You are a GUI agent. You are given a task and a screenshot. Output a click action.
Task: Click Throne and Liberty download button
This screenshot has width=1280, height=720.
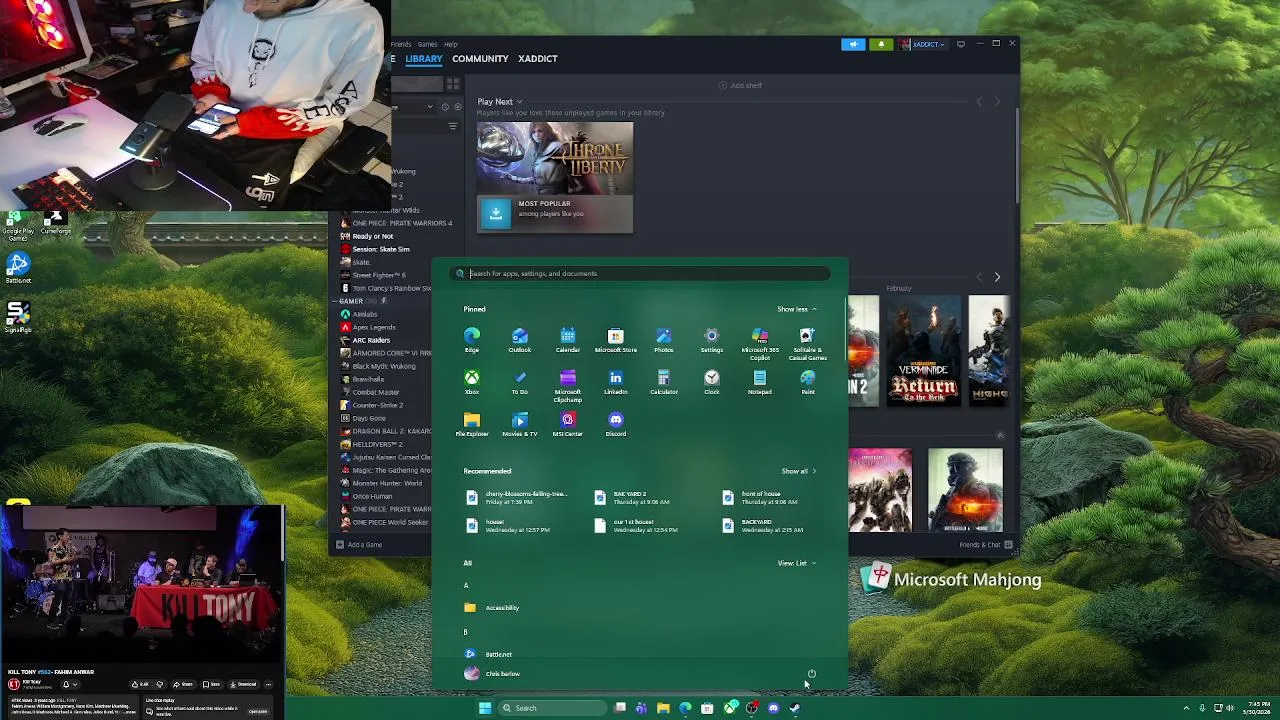[496, 213]
